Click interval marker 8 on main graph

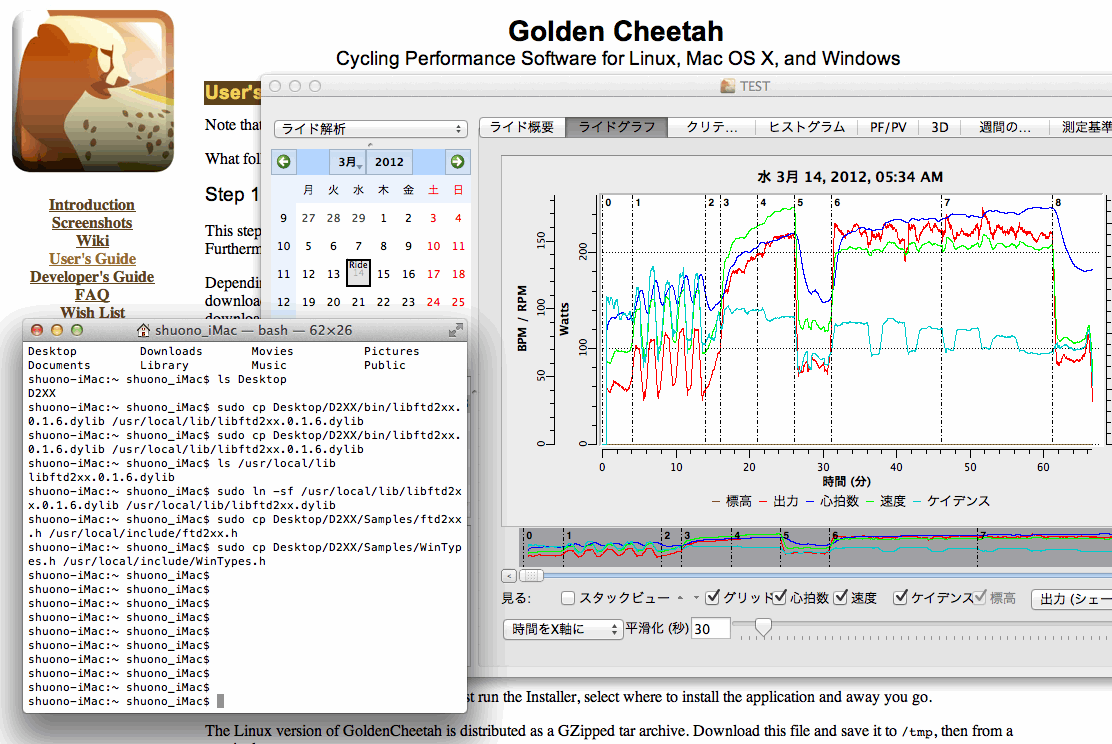tap(1058, 203)
